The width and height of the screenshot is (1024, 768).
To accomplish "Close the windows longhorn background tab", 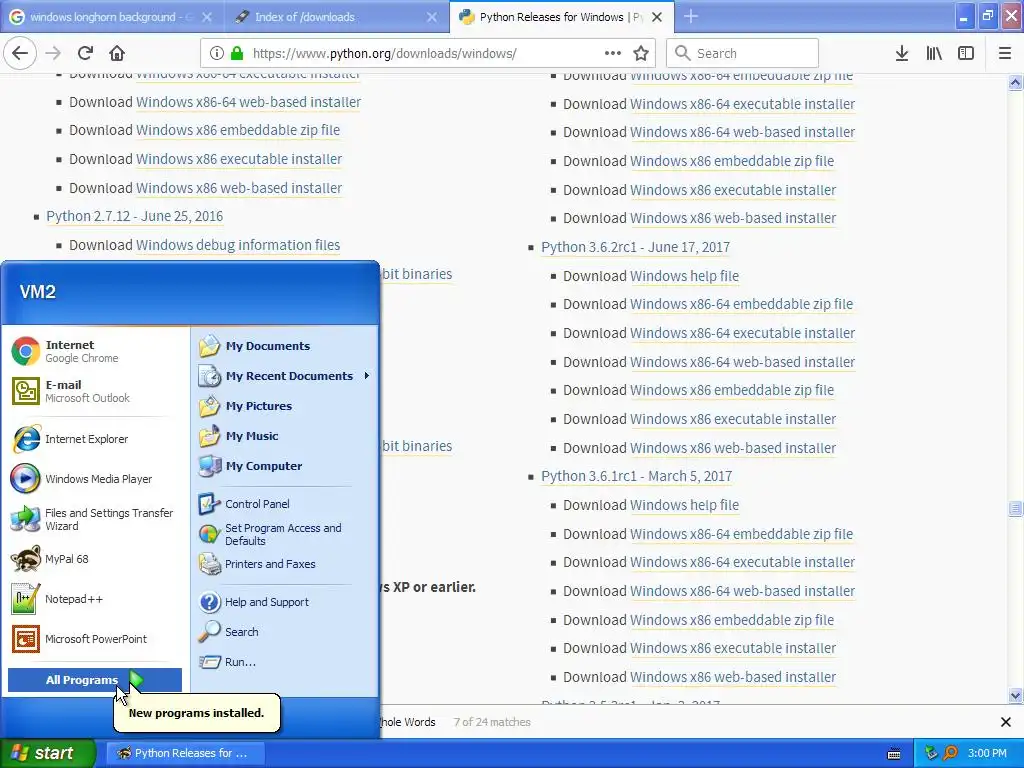I will (207, 17).
